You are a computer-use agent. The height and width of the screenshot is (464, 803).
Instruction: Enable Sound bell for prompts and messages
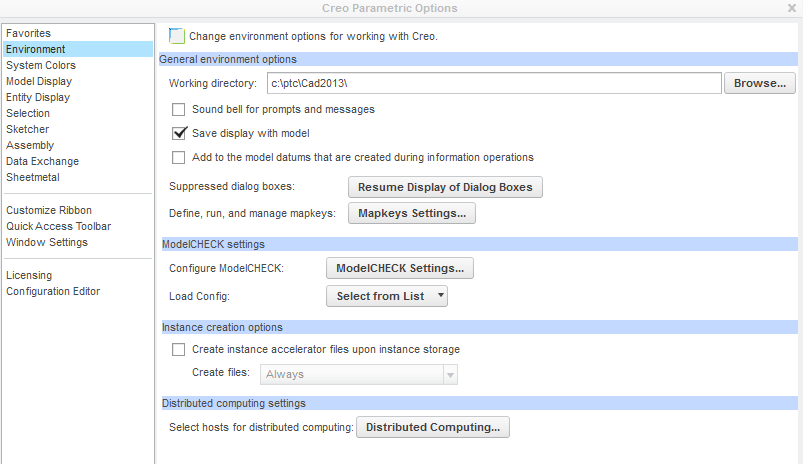(x=178, y=110)
